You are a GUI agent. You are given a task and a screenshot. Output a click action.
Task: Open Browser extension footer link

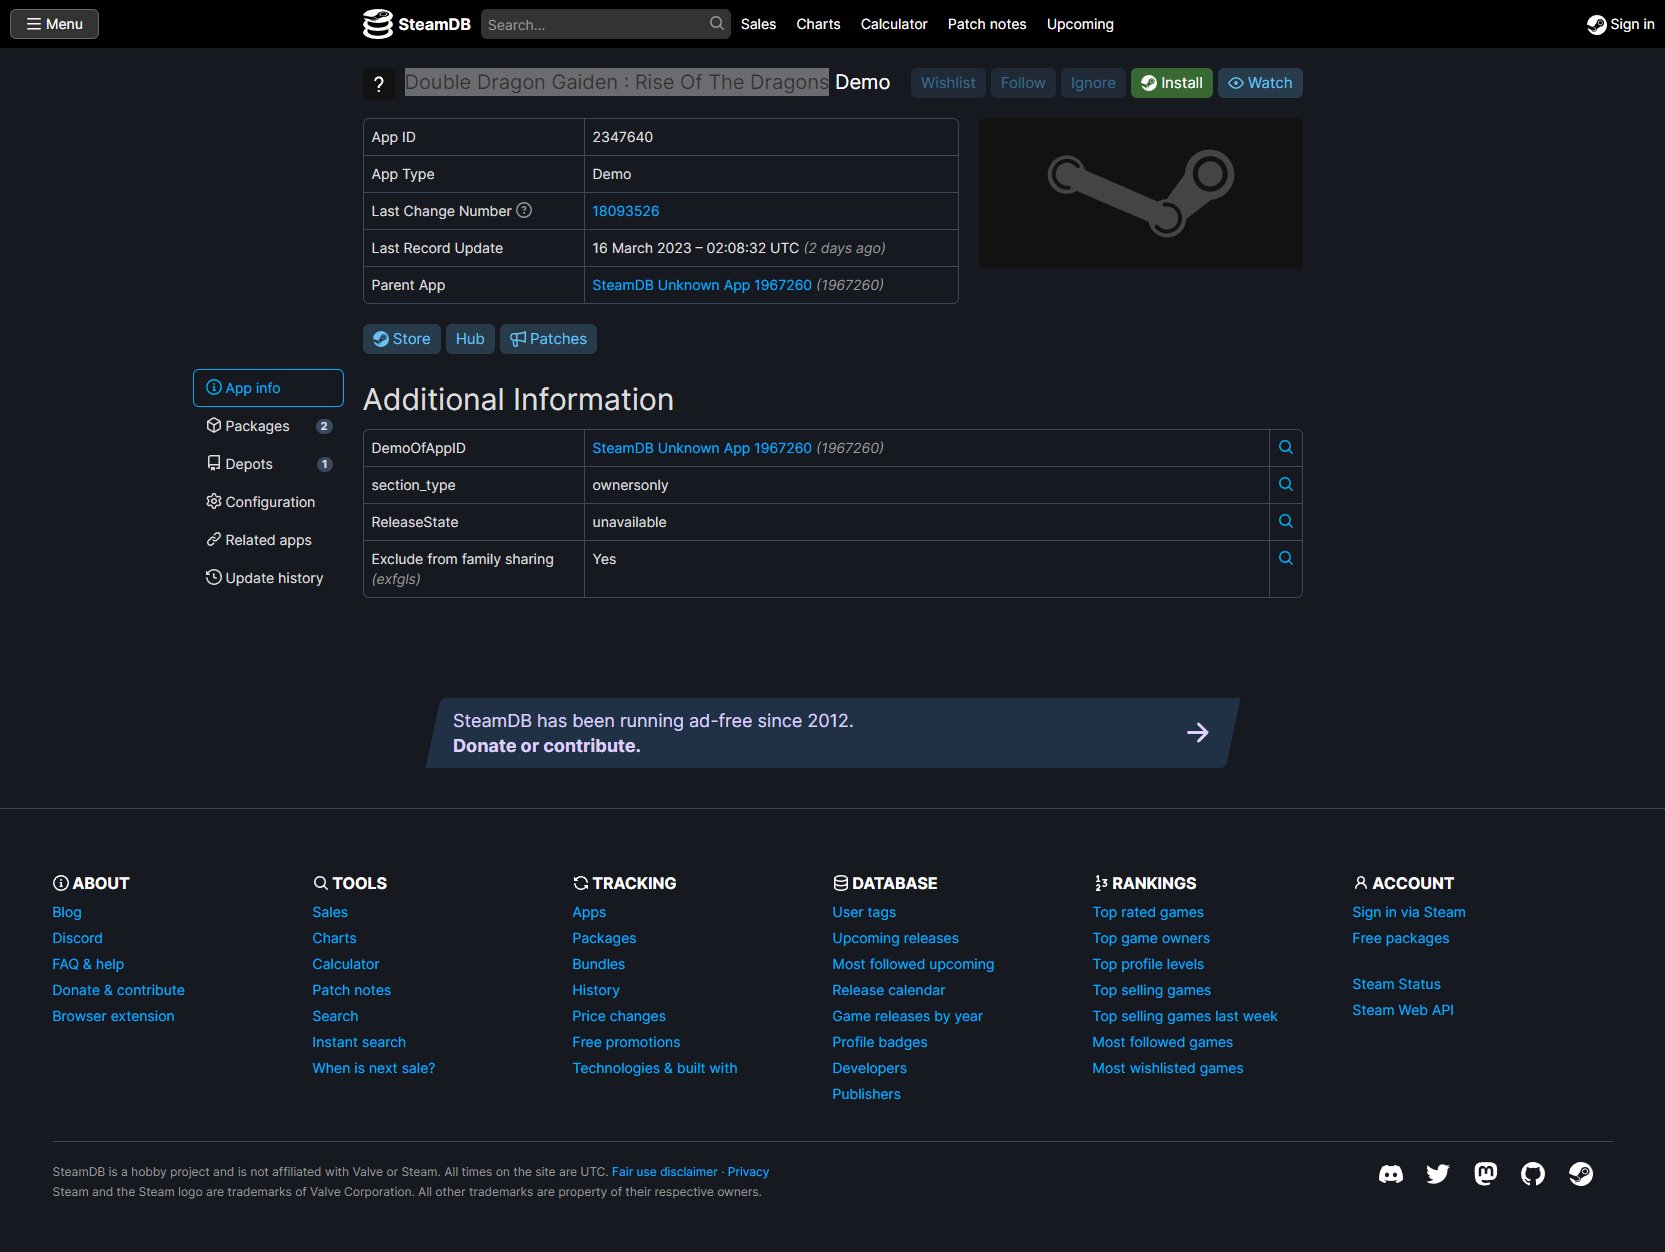tap(113, 1016)
